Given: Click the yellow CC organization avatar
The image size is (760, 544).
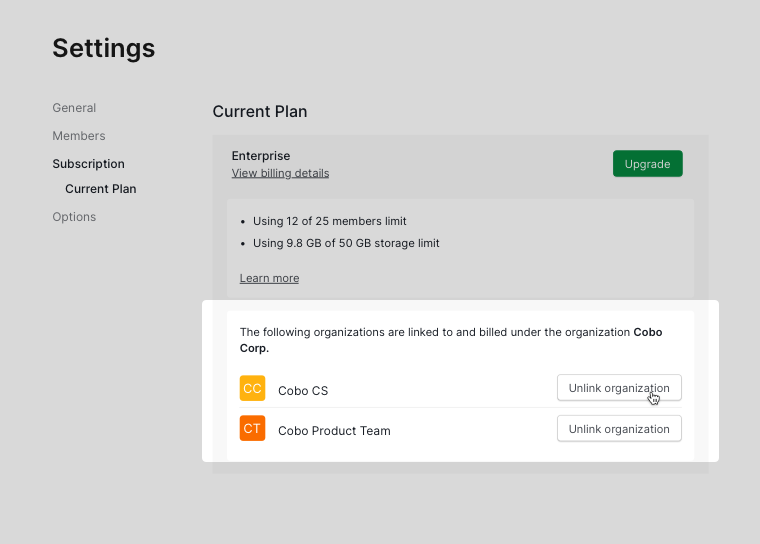Looking at the screenshot, I should (x=252, y=388).
